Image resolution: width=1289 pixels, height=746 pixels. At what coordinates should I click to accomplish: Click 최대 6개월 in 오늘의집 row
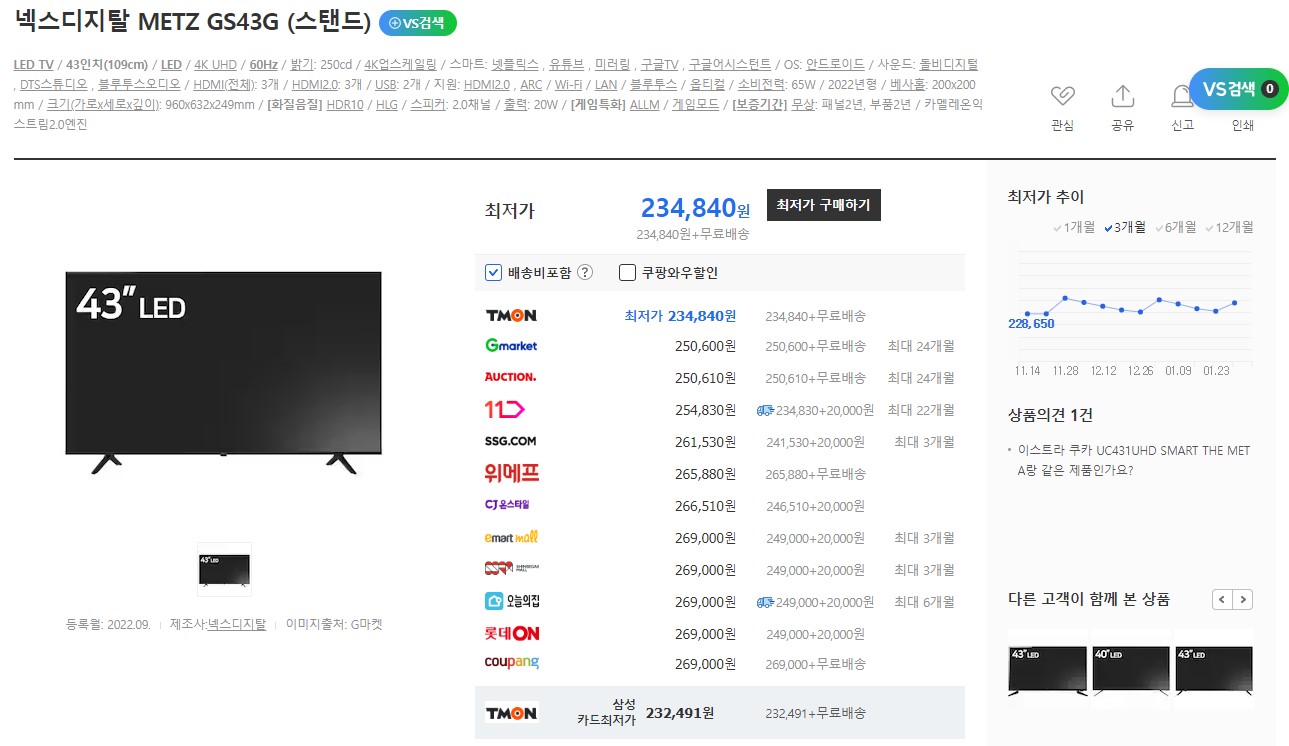pos(924,602)
